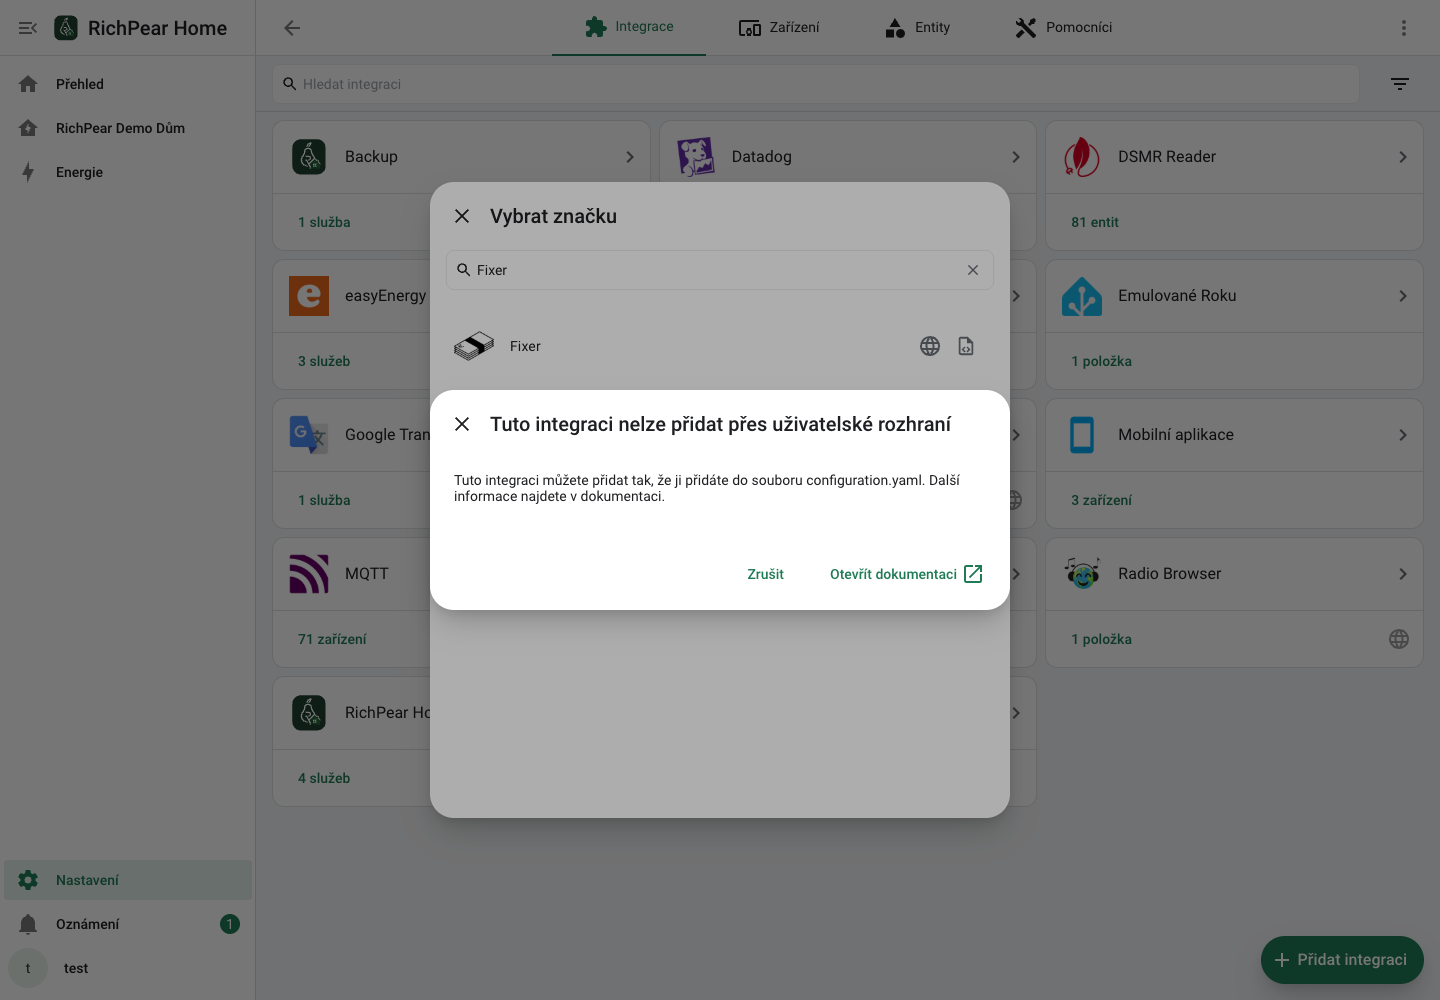1440x1000 pixels.
Task: Clear the Fixer search text
Action: pyautogui.click(x=973, y=270)
